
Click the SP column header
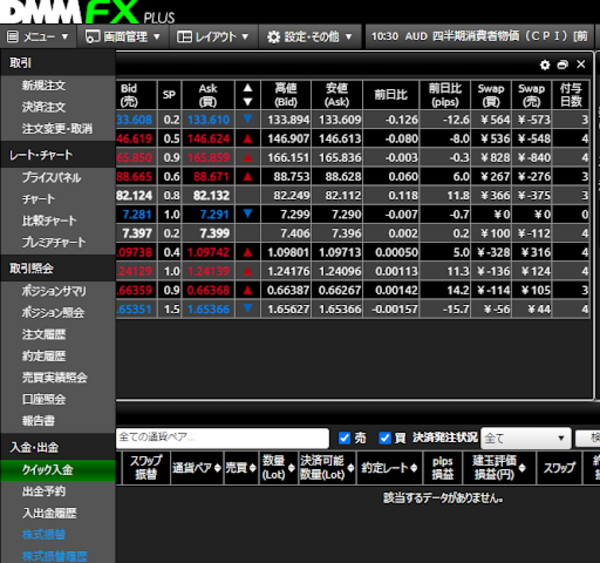[169, 95]
